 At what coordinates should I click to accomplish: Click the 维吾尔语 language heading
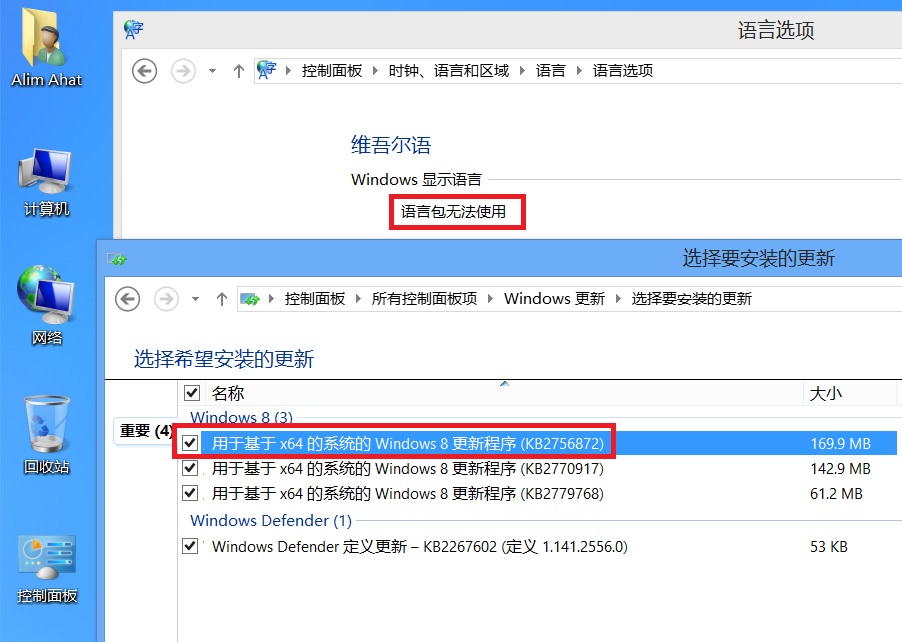[391, 145]
